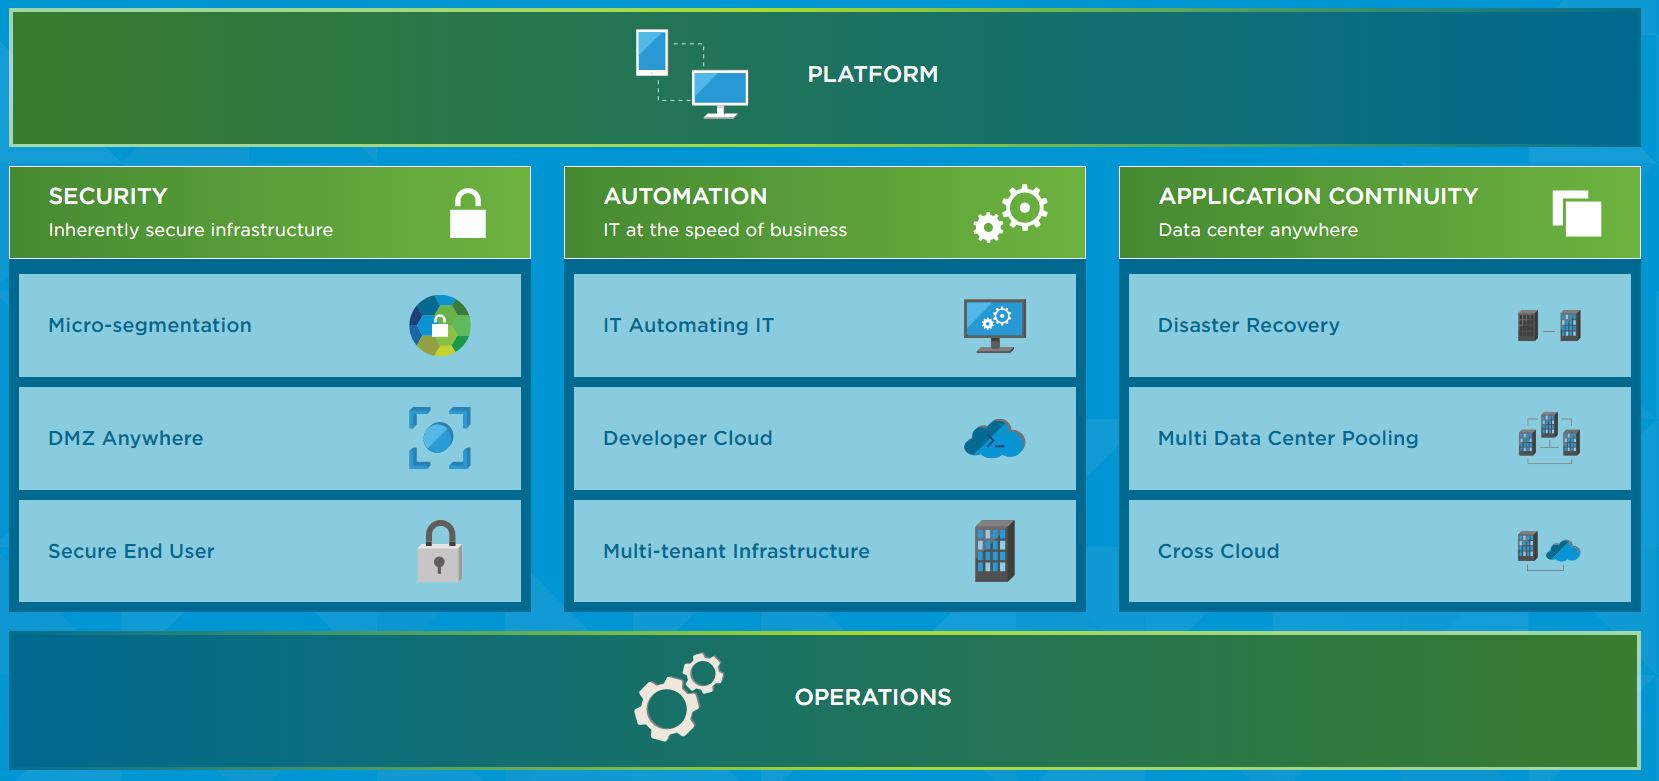Click the Security open padlock icon

467,213
